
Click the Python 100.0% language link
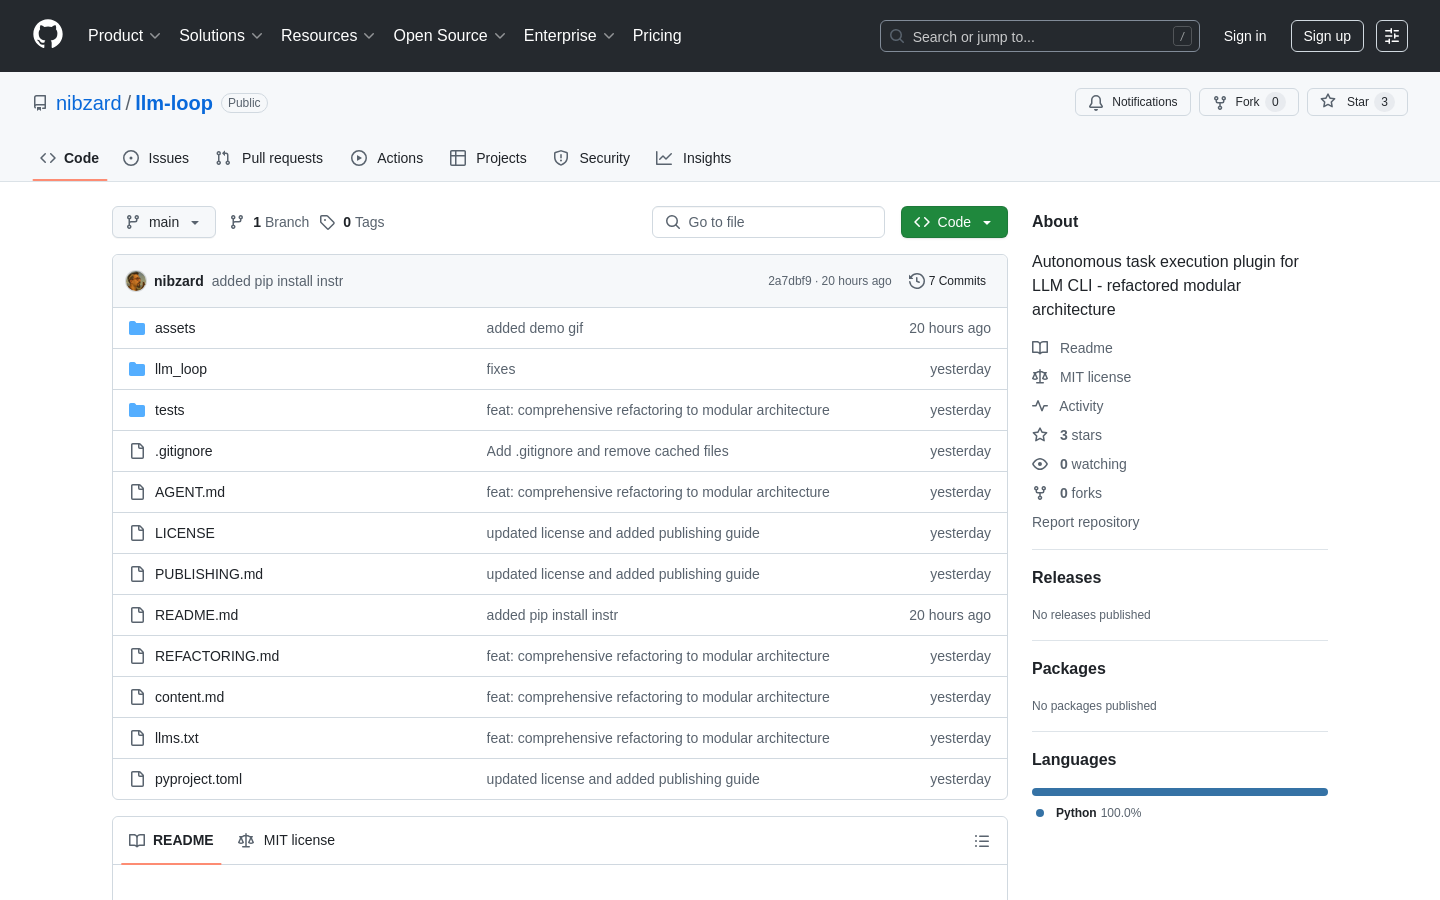coord(1088,813)
